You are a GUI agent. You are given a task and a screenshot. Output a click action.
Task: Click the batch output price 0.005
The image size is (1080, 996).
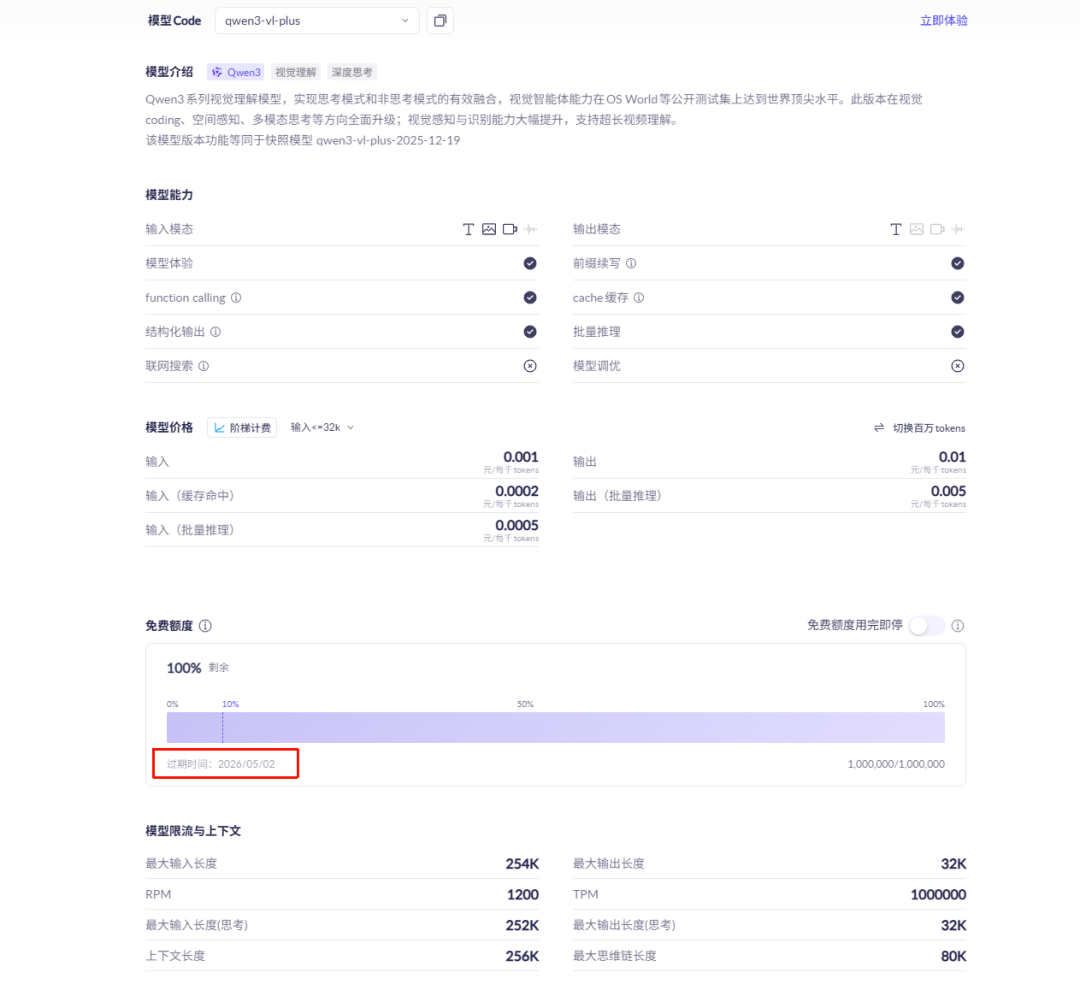(x=948, y=491)
